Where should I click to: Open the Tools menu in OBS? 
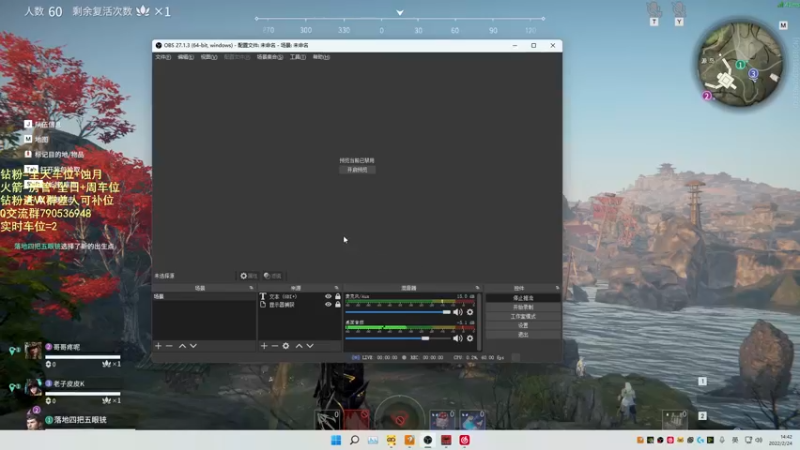pyautogui.click(x=297, y=57)
